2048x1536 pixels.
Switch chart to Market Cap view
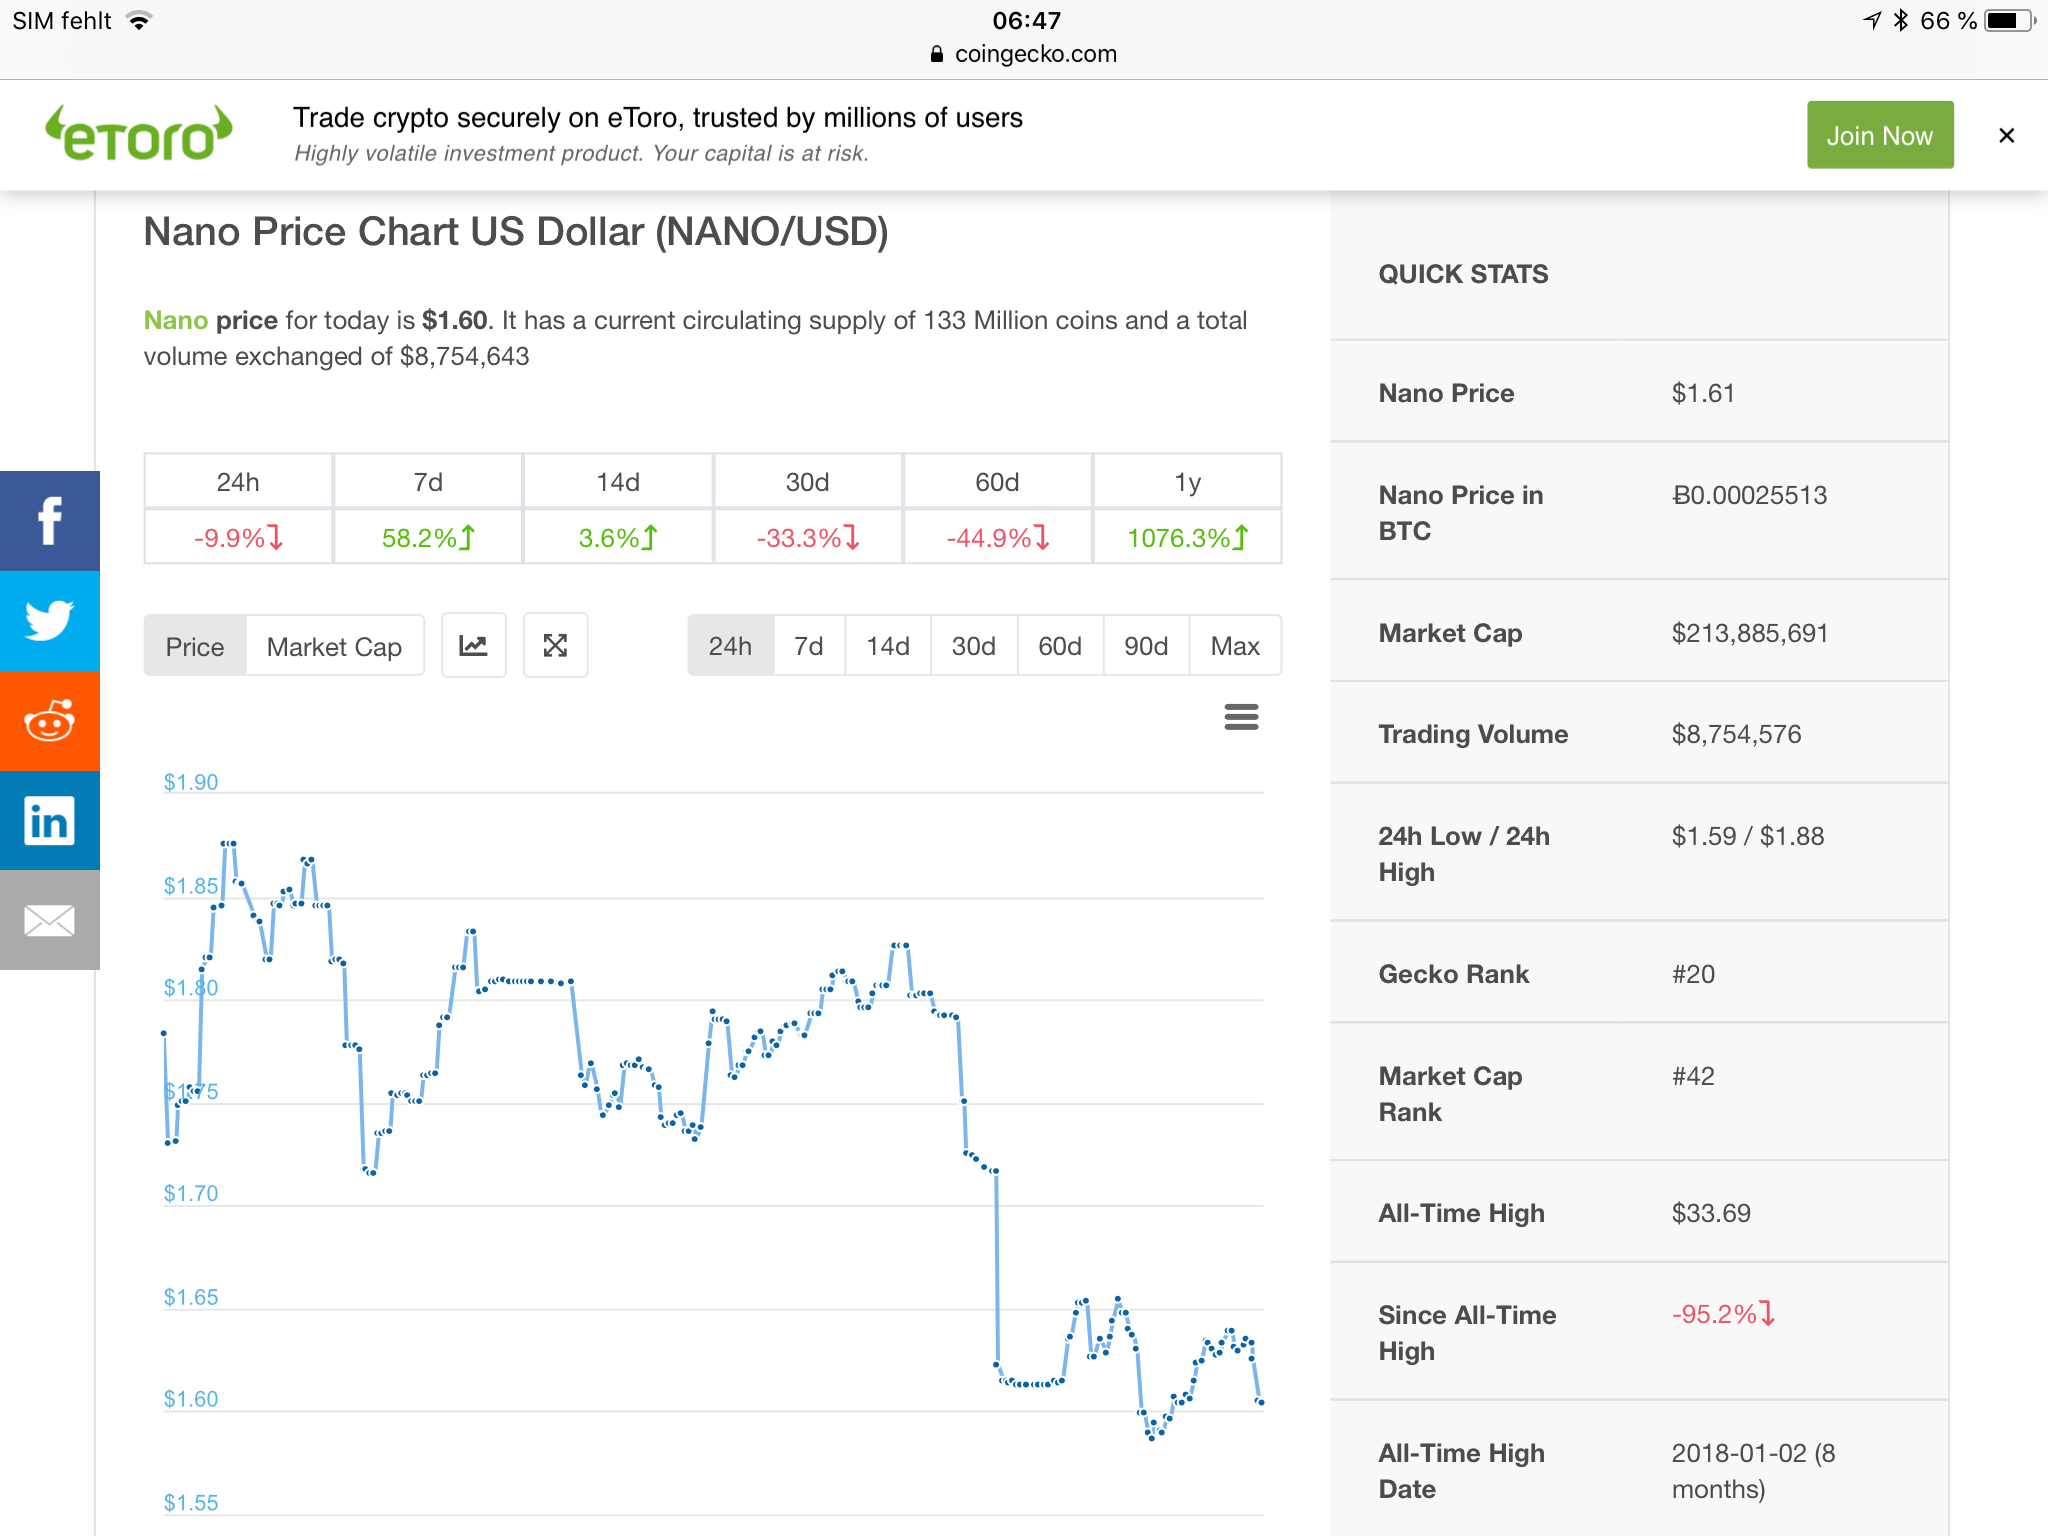coord(334,647)
